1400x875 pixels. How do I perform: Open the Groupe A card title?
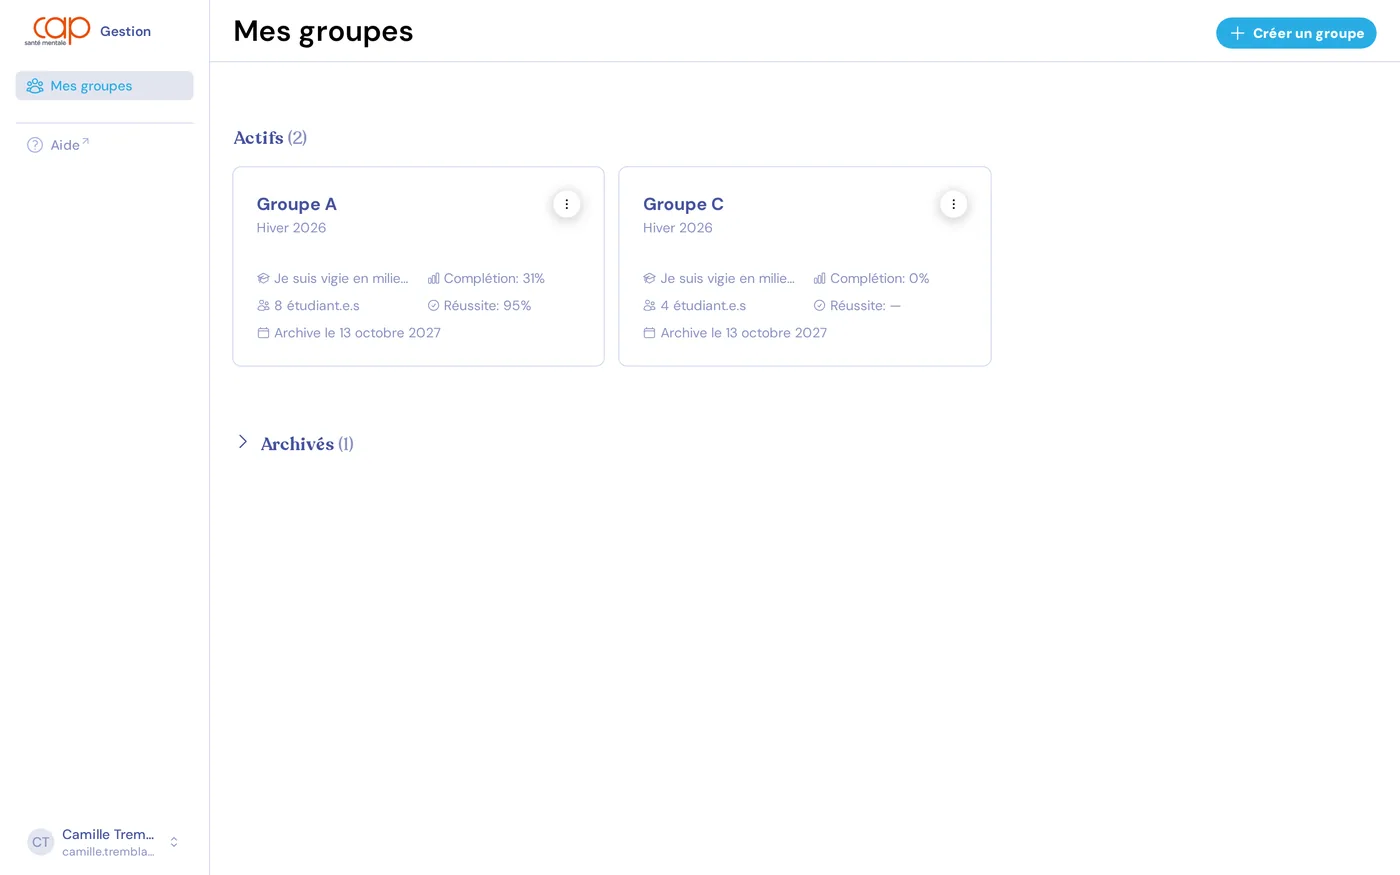coord(296,204)
